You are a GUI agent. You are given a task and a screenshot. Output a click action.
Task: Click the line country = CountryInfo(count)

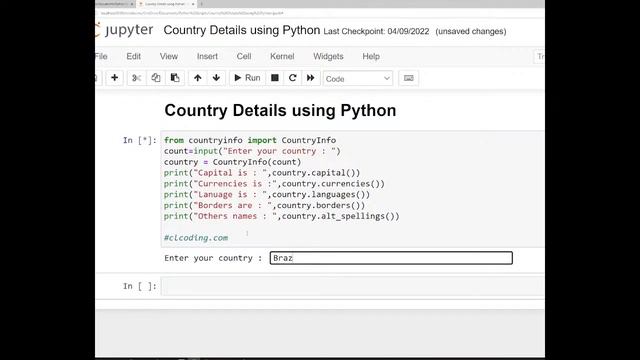232,162
